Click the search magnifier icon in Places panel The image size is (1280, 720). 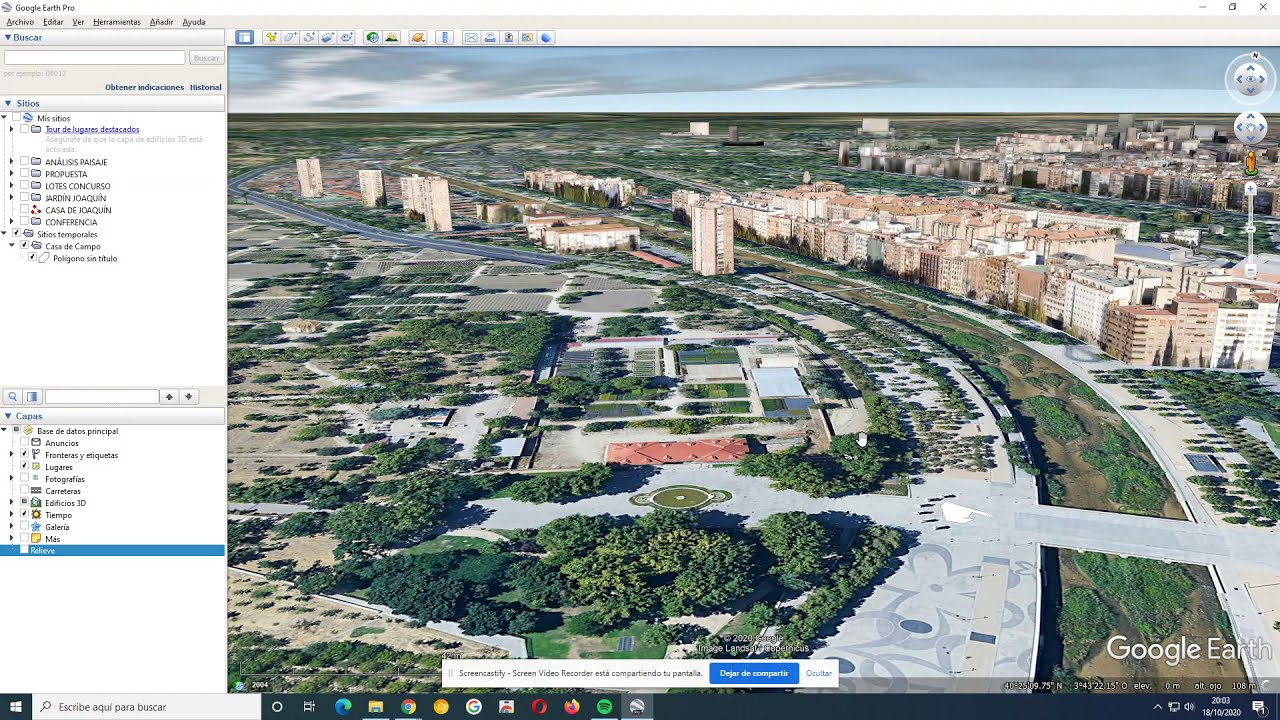[x=13, y=397]
